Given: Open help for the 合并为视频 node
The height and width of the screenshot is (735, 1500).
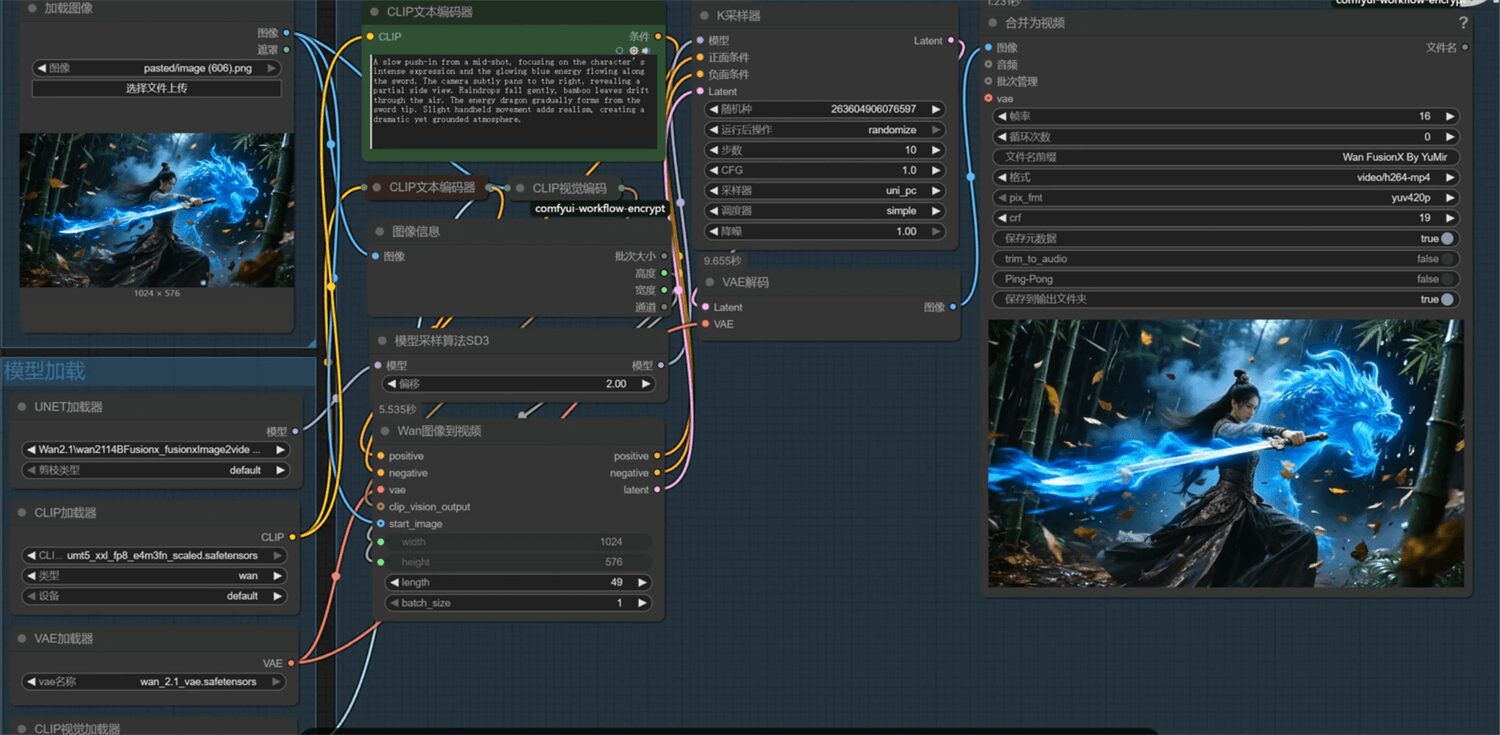Looking at the screenshot, I should [x=1463, y=23].
